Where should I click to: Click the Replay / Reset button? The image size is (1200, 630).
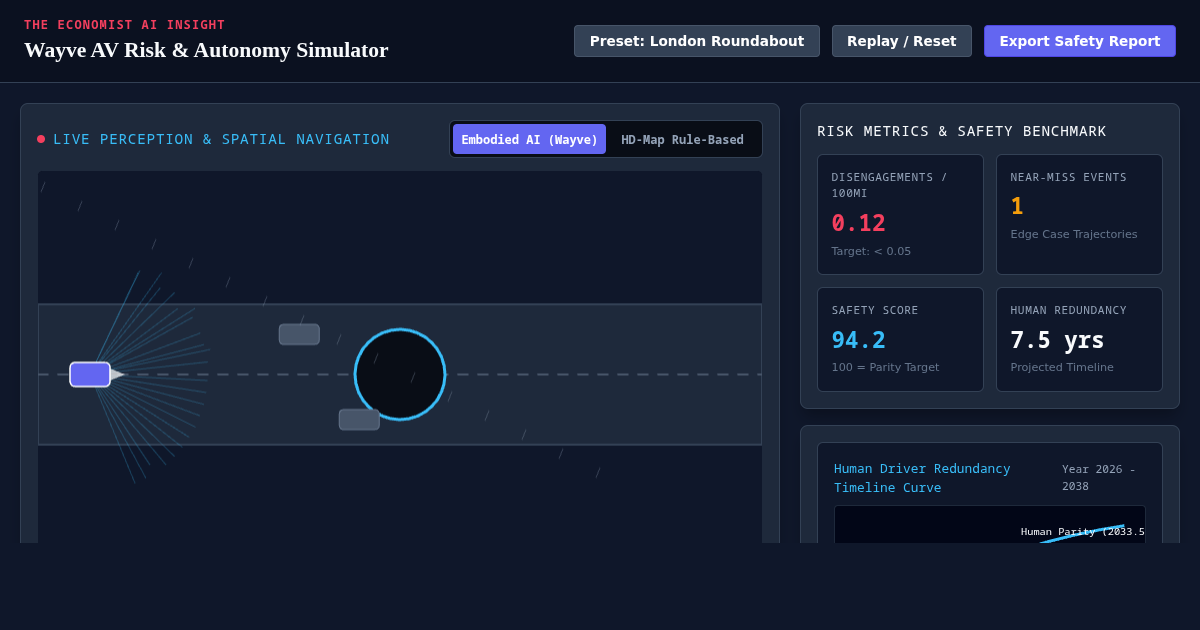tap(901, 41)
